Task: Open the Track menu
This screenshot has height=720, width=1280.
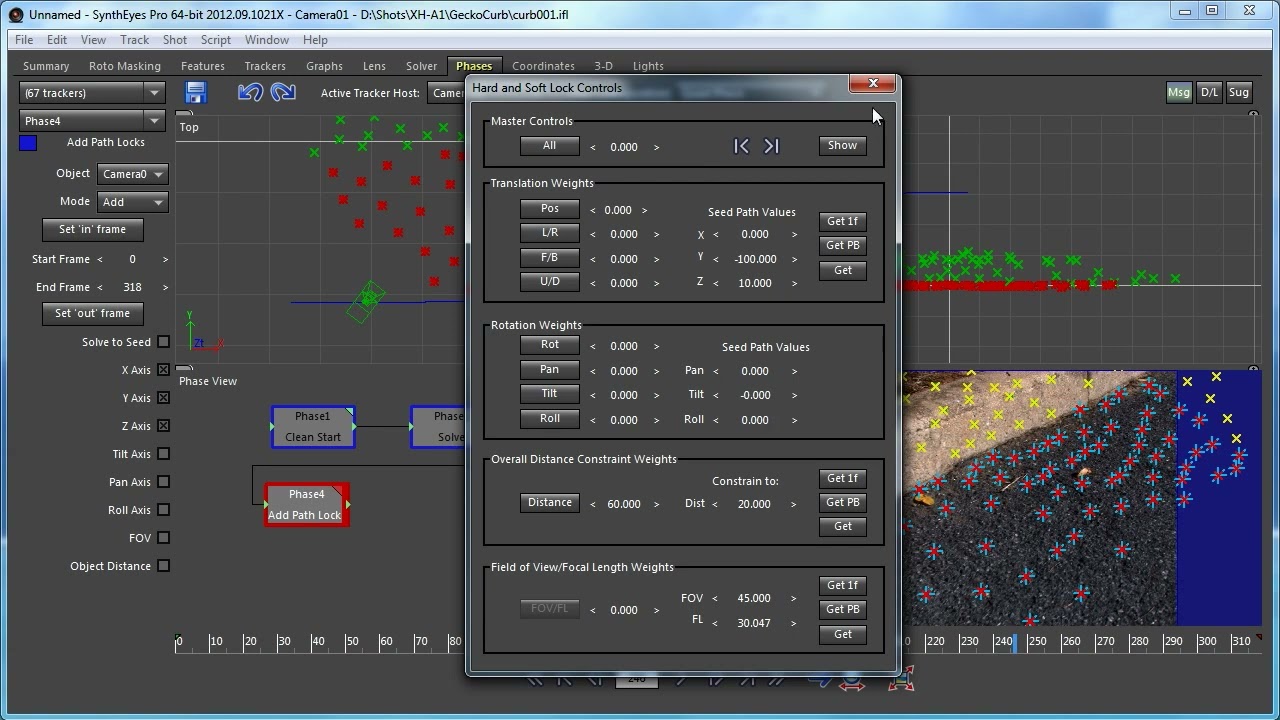Action: (134, 40)
